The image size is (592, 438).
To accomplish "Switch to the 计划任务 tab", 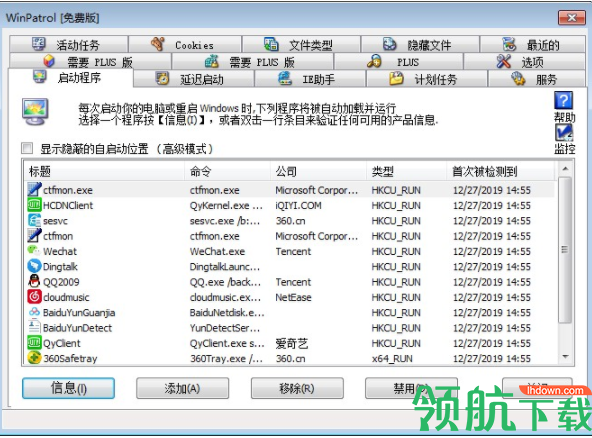I will (x=427, y=79).
